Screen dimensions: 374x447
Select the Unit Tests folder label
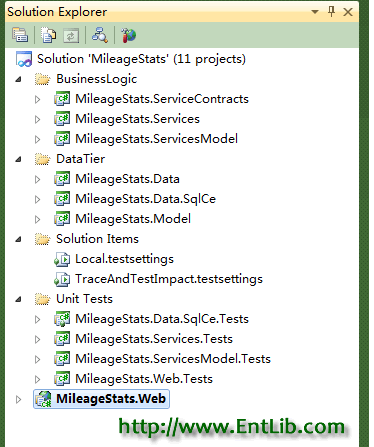coord(84,299)
